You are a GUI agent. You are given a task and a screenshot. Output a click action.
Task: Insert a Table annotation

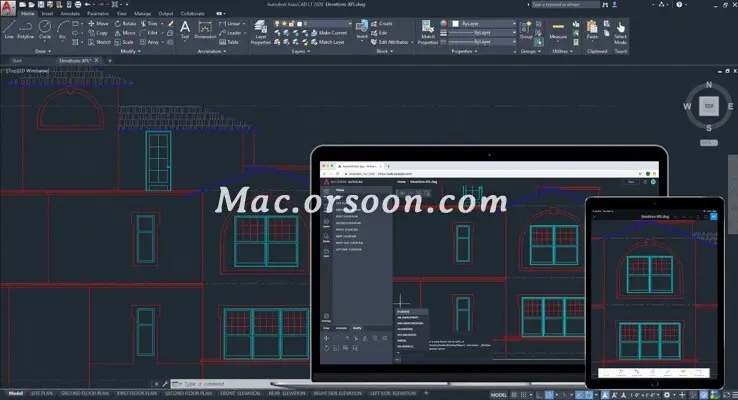click(x=229, y=42)
